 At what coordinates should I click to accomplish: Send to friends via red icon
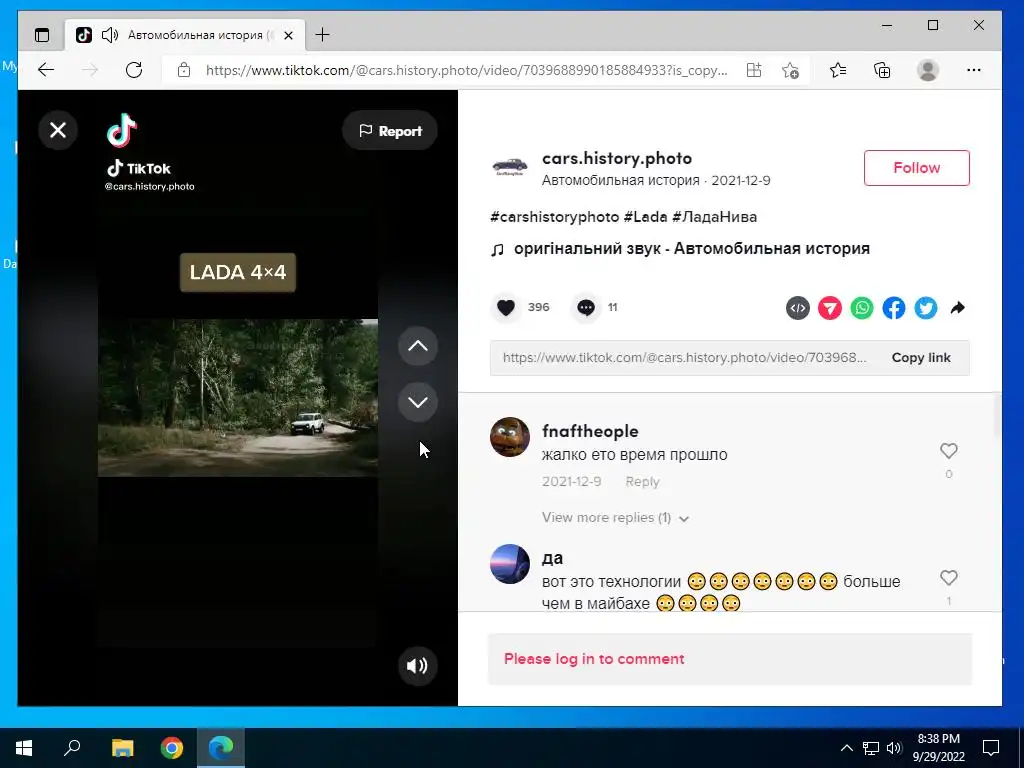tap(829, 308)
